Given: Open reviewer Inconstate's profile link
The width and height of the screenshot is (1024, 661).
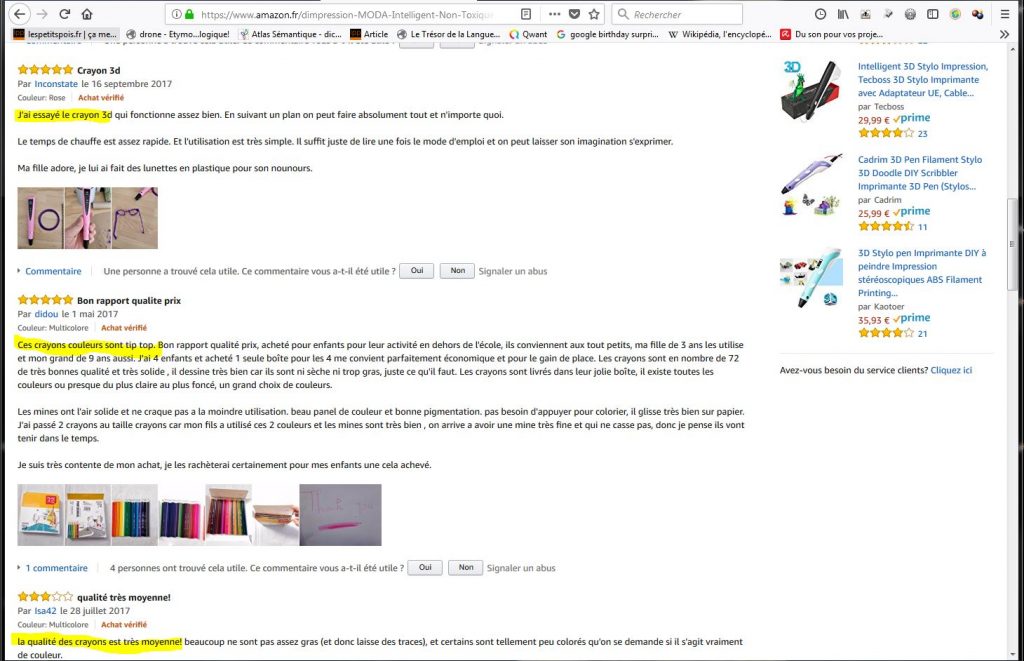Looking at the screenshot, I should [x=56, y=84].
